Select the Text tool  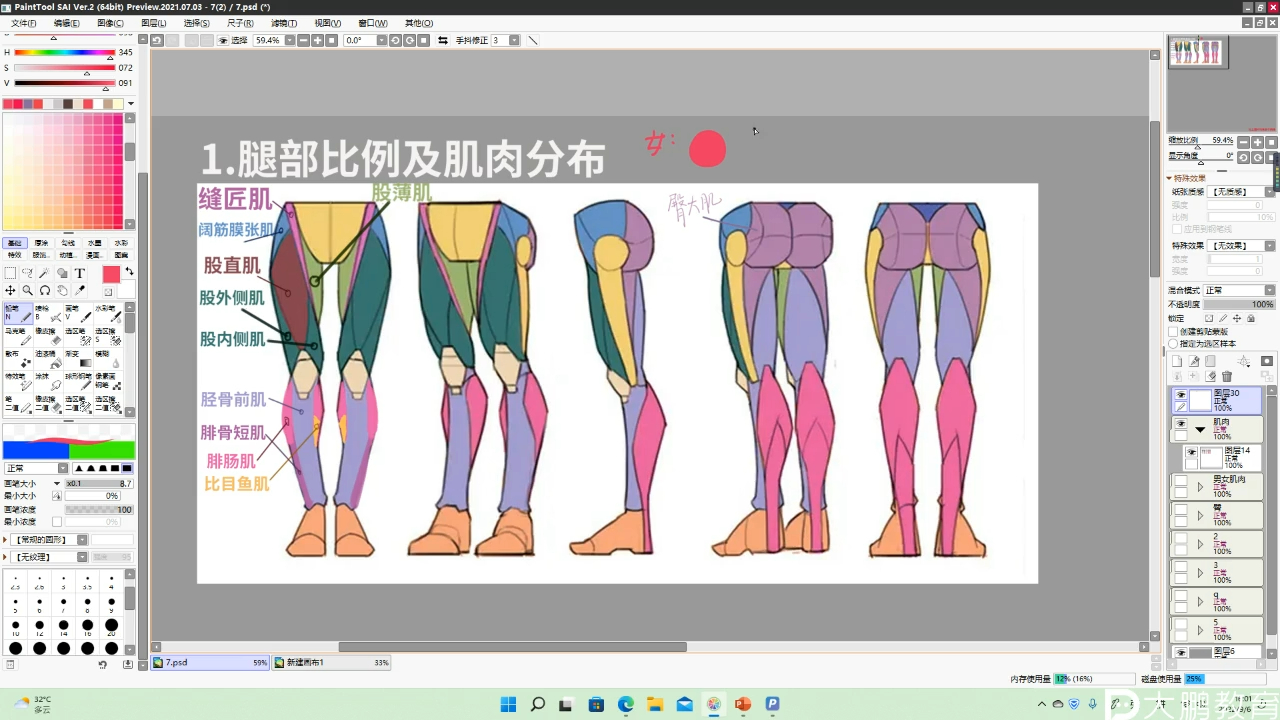(x=80, y=273)
